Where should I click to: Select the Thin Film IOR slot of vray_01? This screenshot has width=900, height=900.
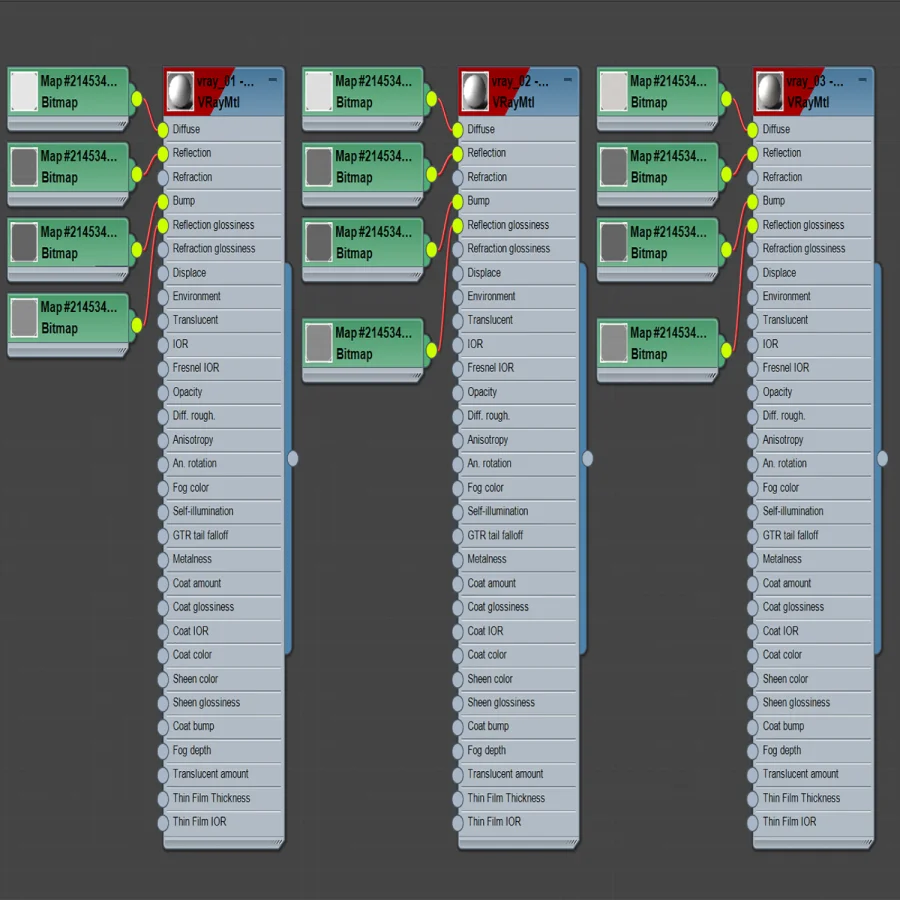[224, 822]
